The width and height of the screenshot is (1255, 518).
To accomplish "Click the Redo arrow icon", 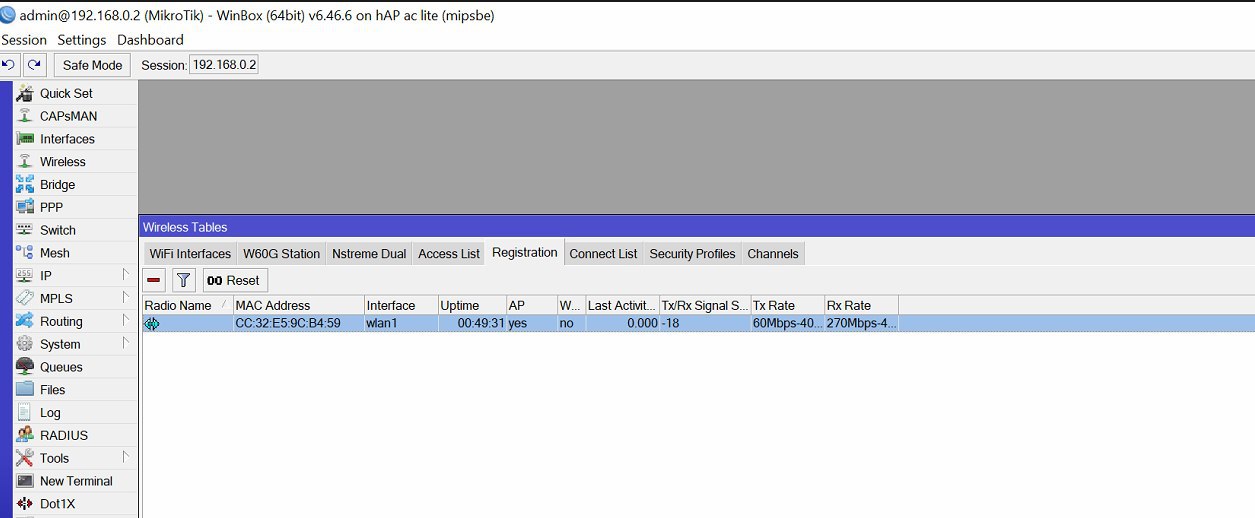I will click(35, 65).
